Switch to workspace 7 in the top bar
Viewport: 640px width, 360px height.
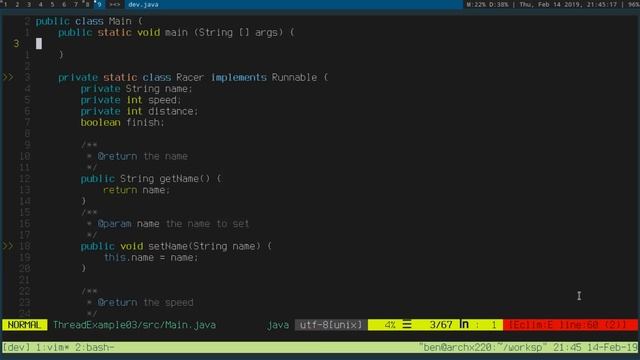click(x=76, y=4)
